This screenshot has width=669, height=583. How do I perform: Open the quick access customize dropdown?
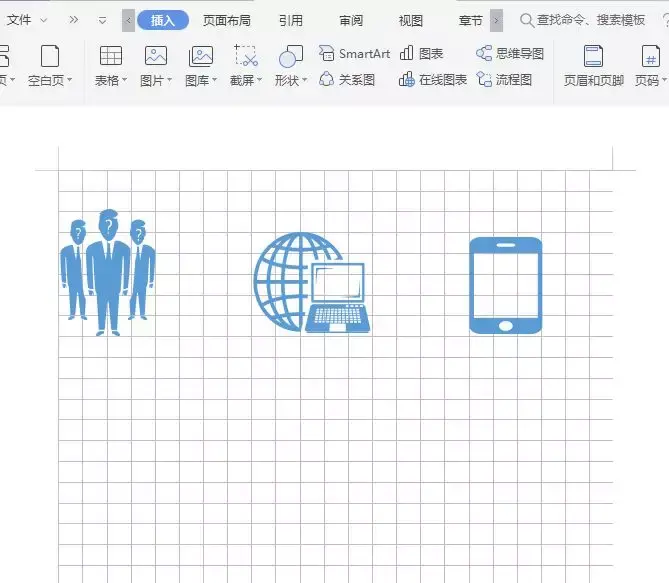(102, 20)
